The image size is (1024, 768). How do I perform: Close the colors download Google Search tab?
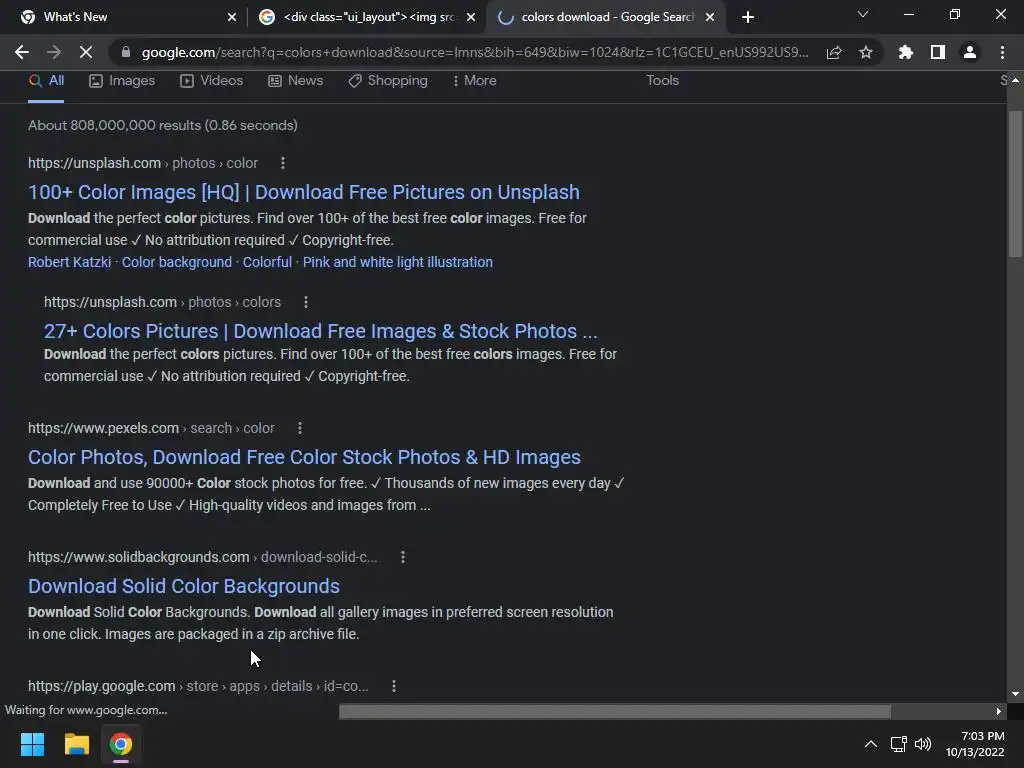click(x=710, y=17)
